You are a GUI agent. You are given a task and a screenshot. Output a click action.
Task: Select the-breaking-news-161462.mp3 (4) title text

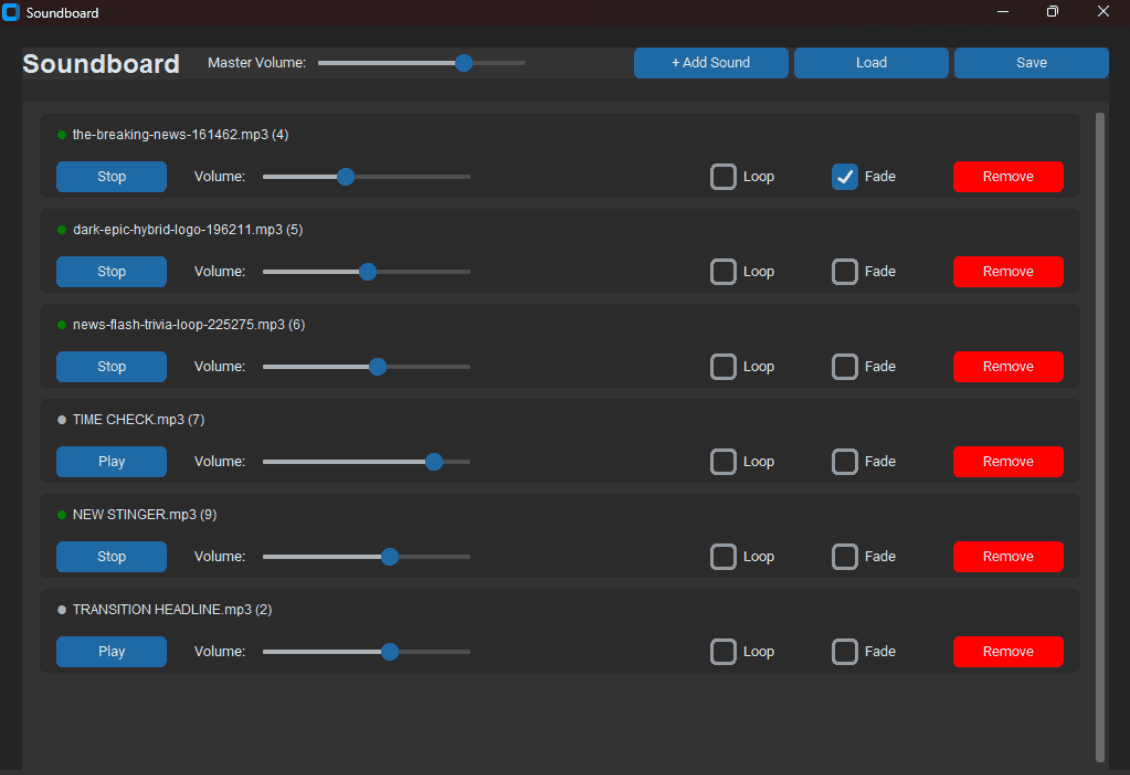coord(180,135)
